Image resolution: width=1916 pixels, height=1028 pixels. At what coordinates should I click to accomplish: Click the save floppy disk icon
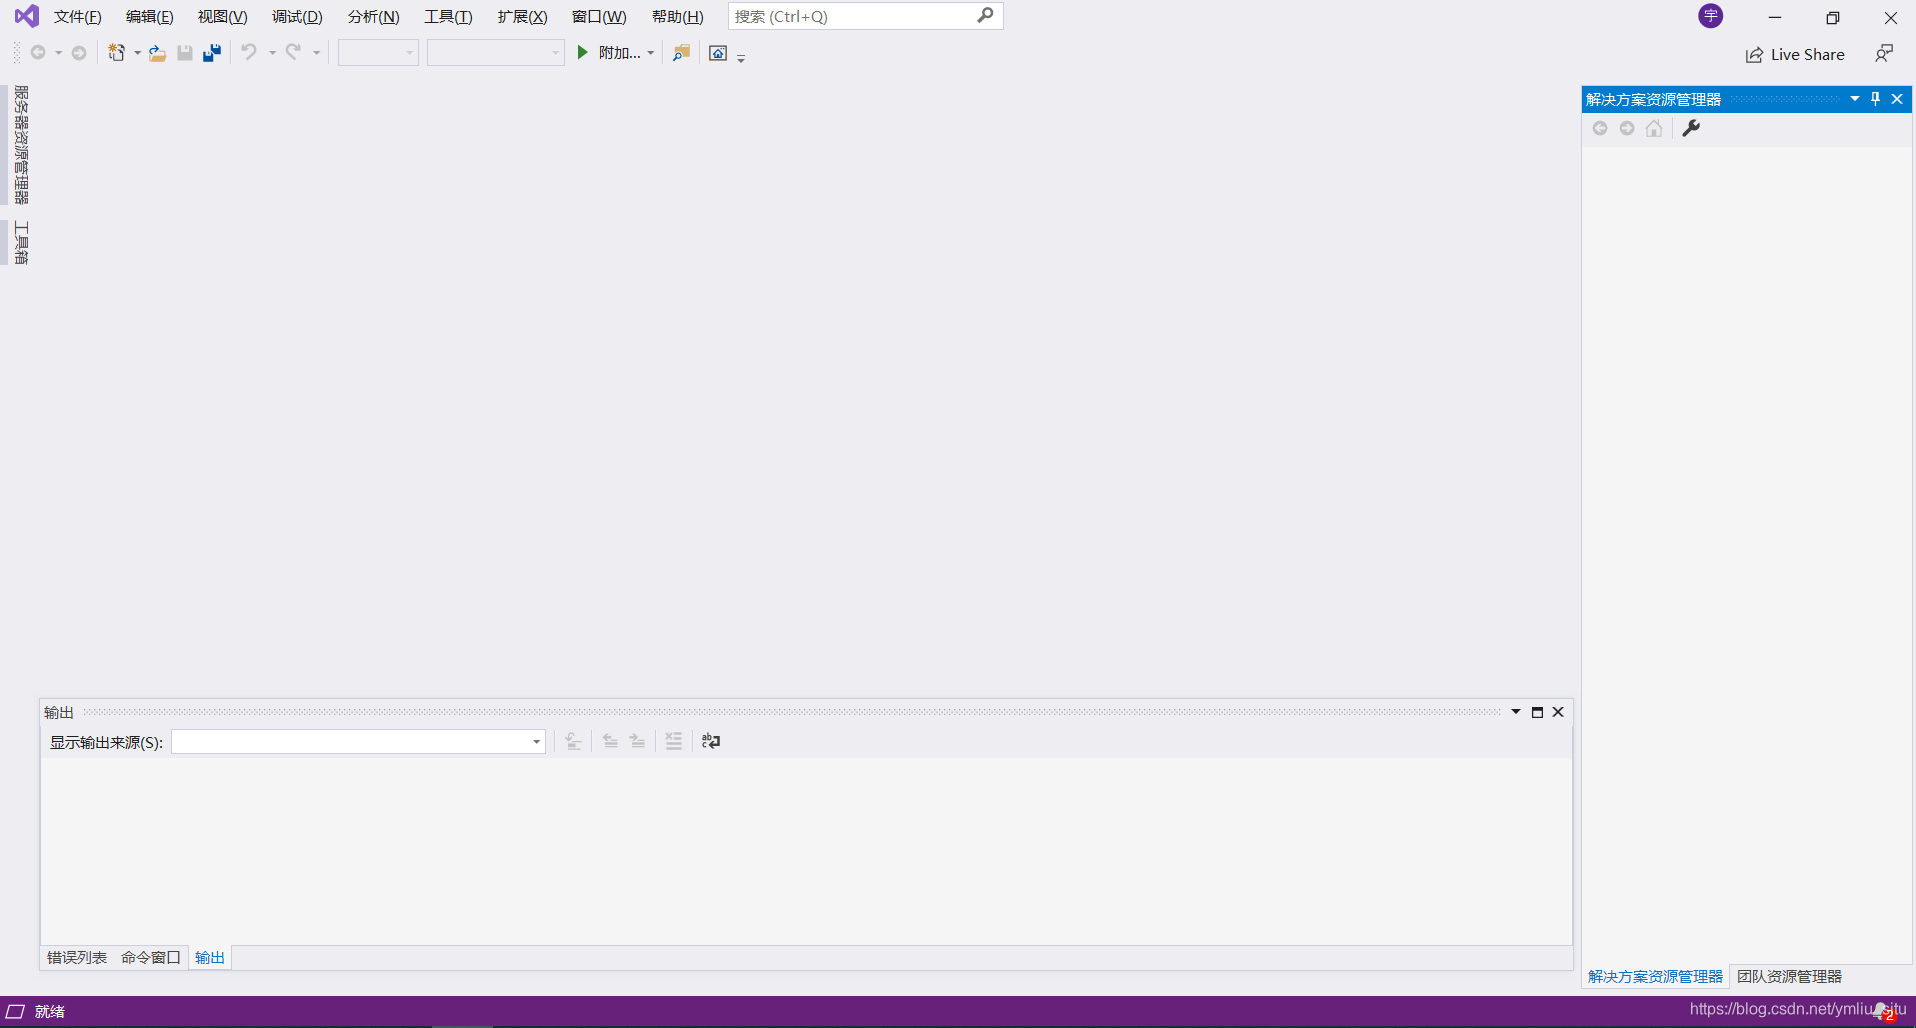185,53
